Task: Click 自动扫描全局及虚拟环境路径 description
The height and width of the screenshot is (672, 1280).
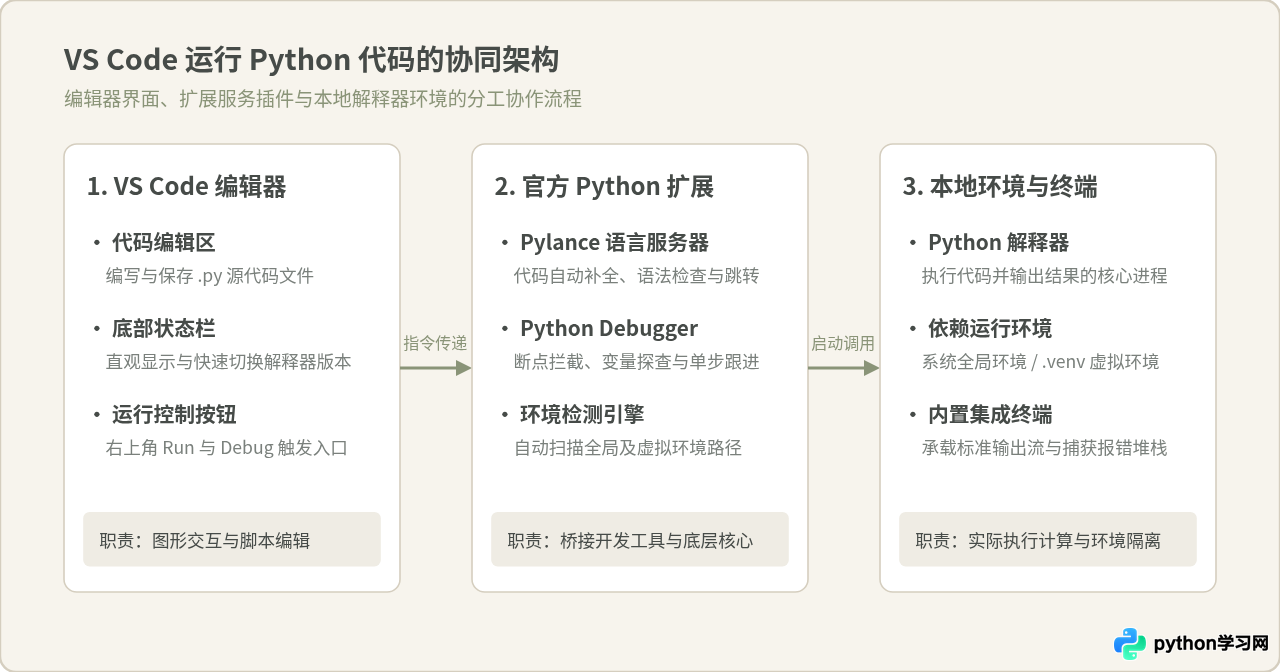Action: pyautogui.click(x=628, y=448)
